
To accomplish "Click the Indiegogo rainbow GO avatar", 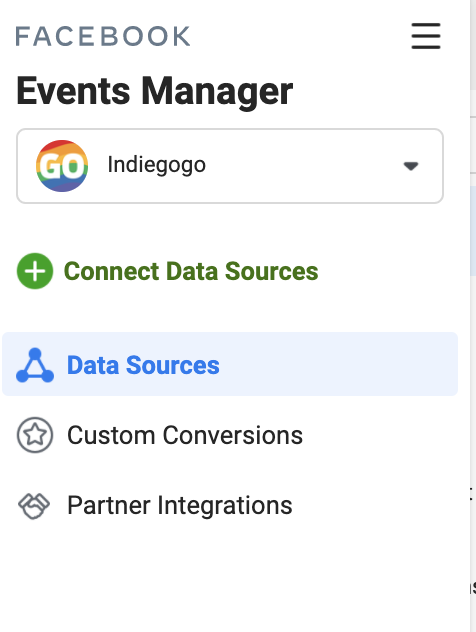I will [x=62, y=166].
